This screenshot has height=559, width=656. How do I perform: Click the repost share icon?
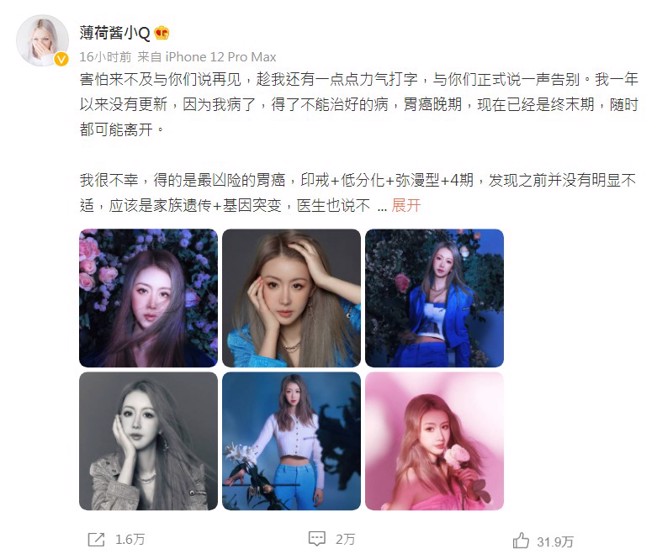[x=96, y=539]
